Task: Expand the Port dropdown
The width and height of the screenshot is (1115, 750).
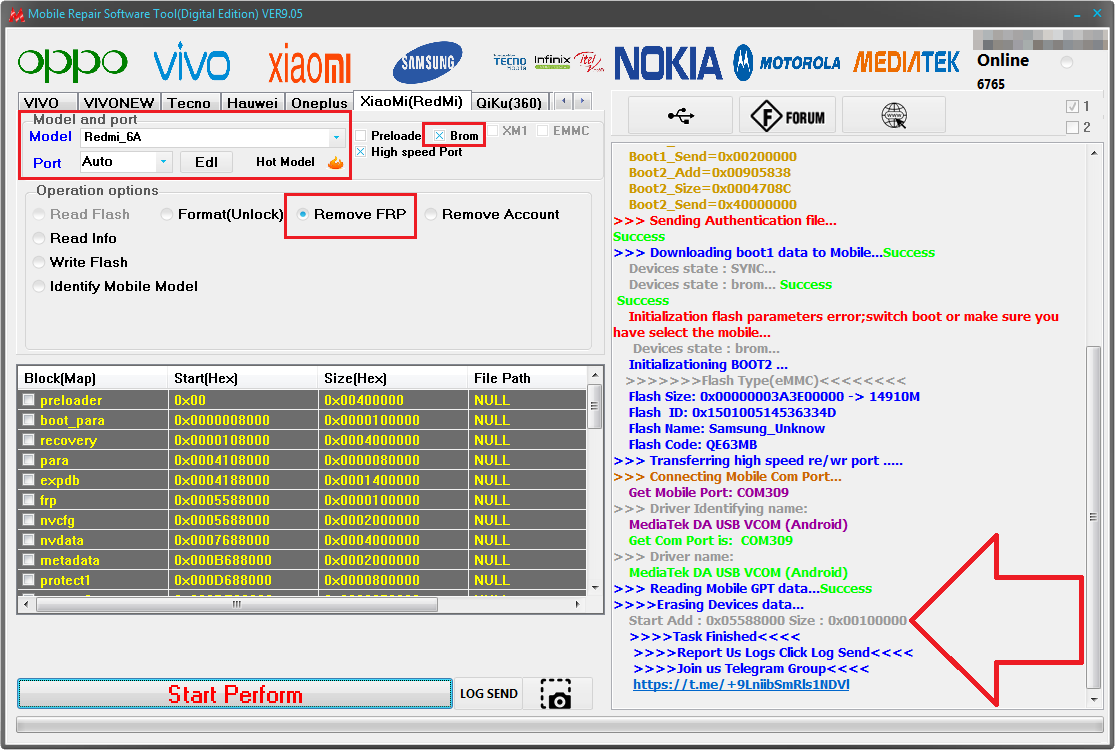Action: (163, 162)
